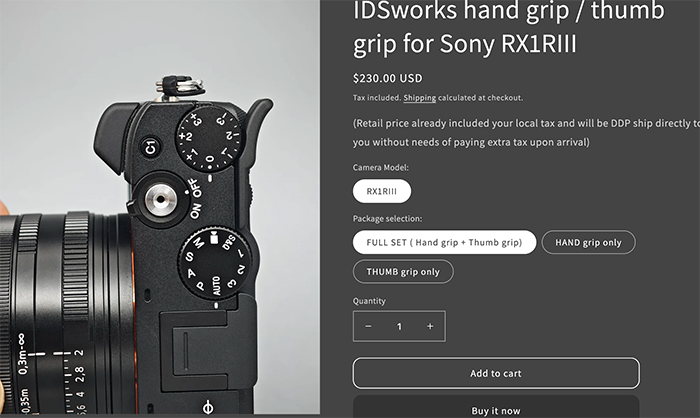Click the minus icon to decrease quantity

click(x=368, y=326)
